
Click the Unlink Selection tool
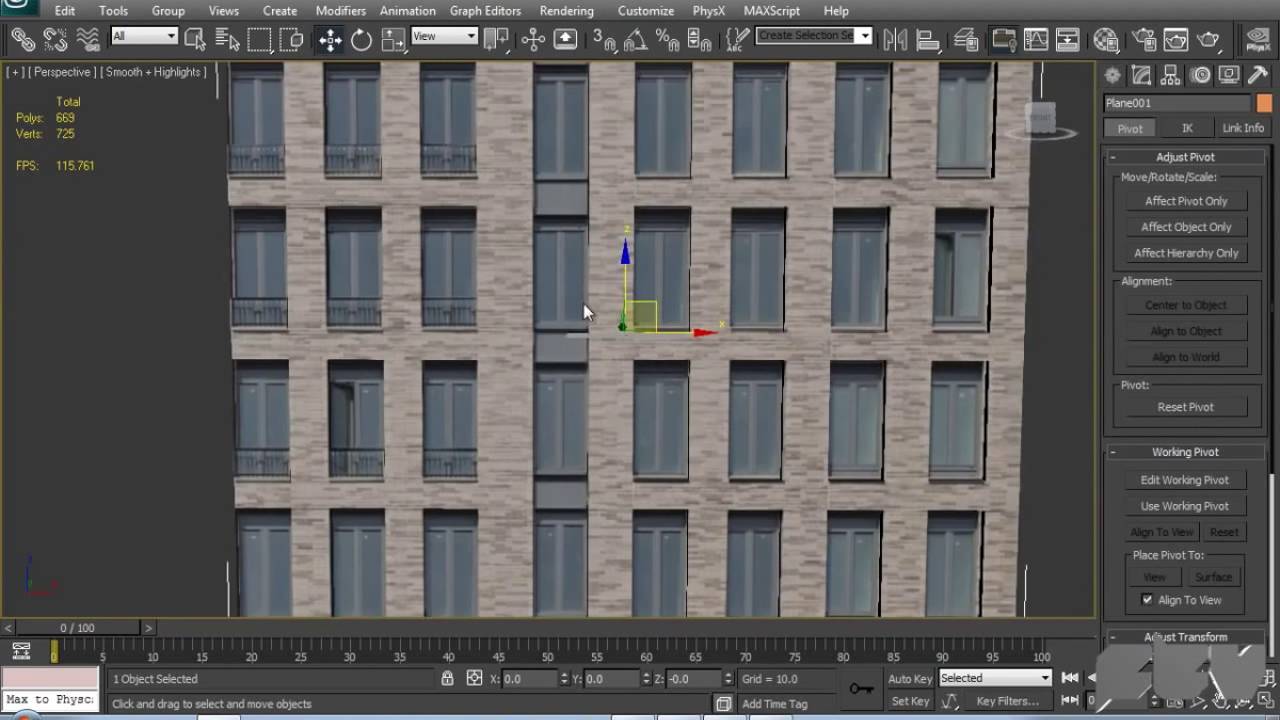(55, 39)
